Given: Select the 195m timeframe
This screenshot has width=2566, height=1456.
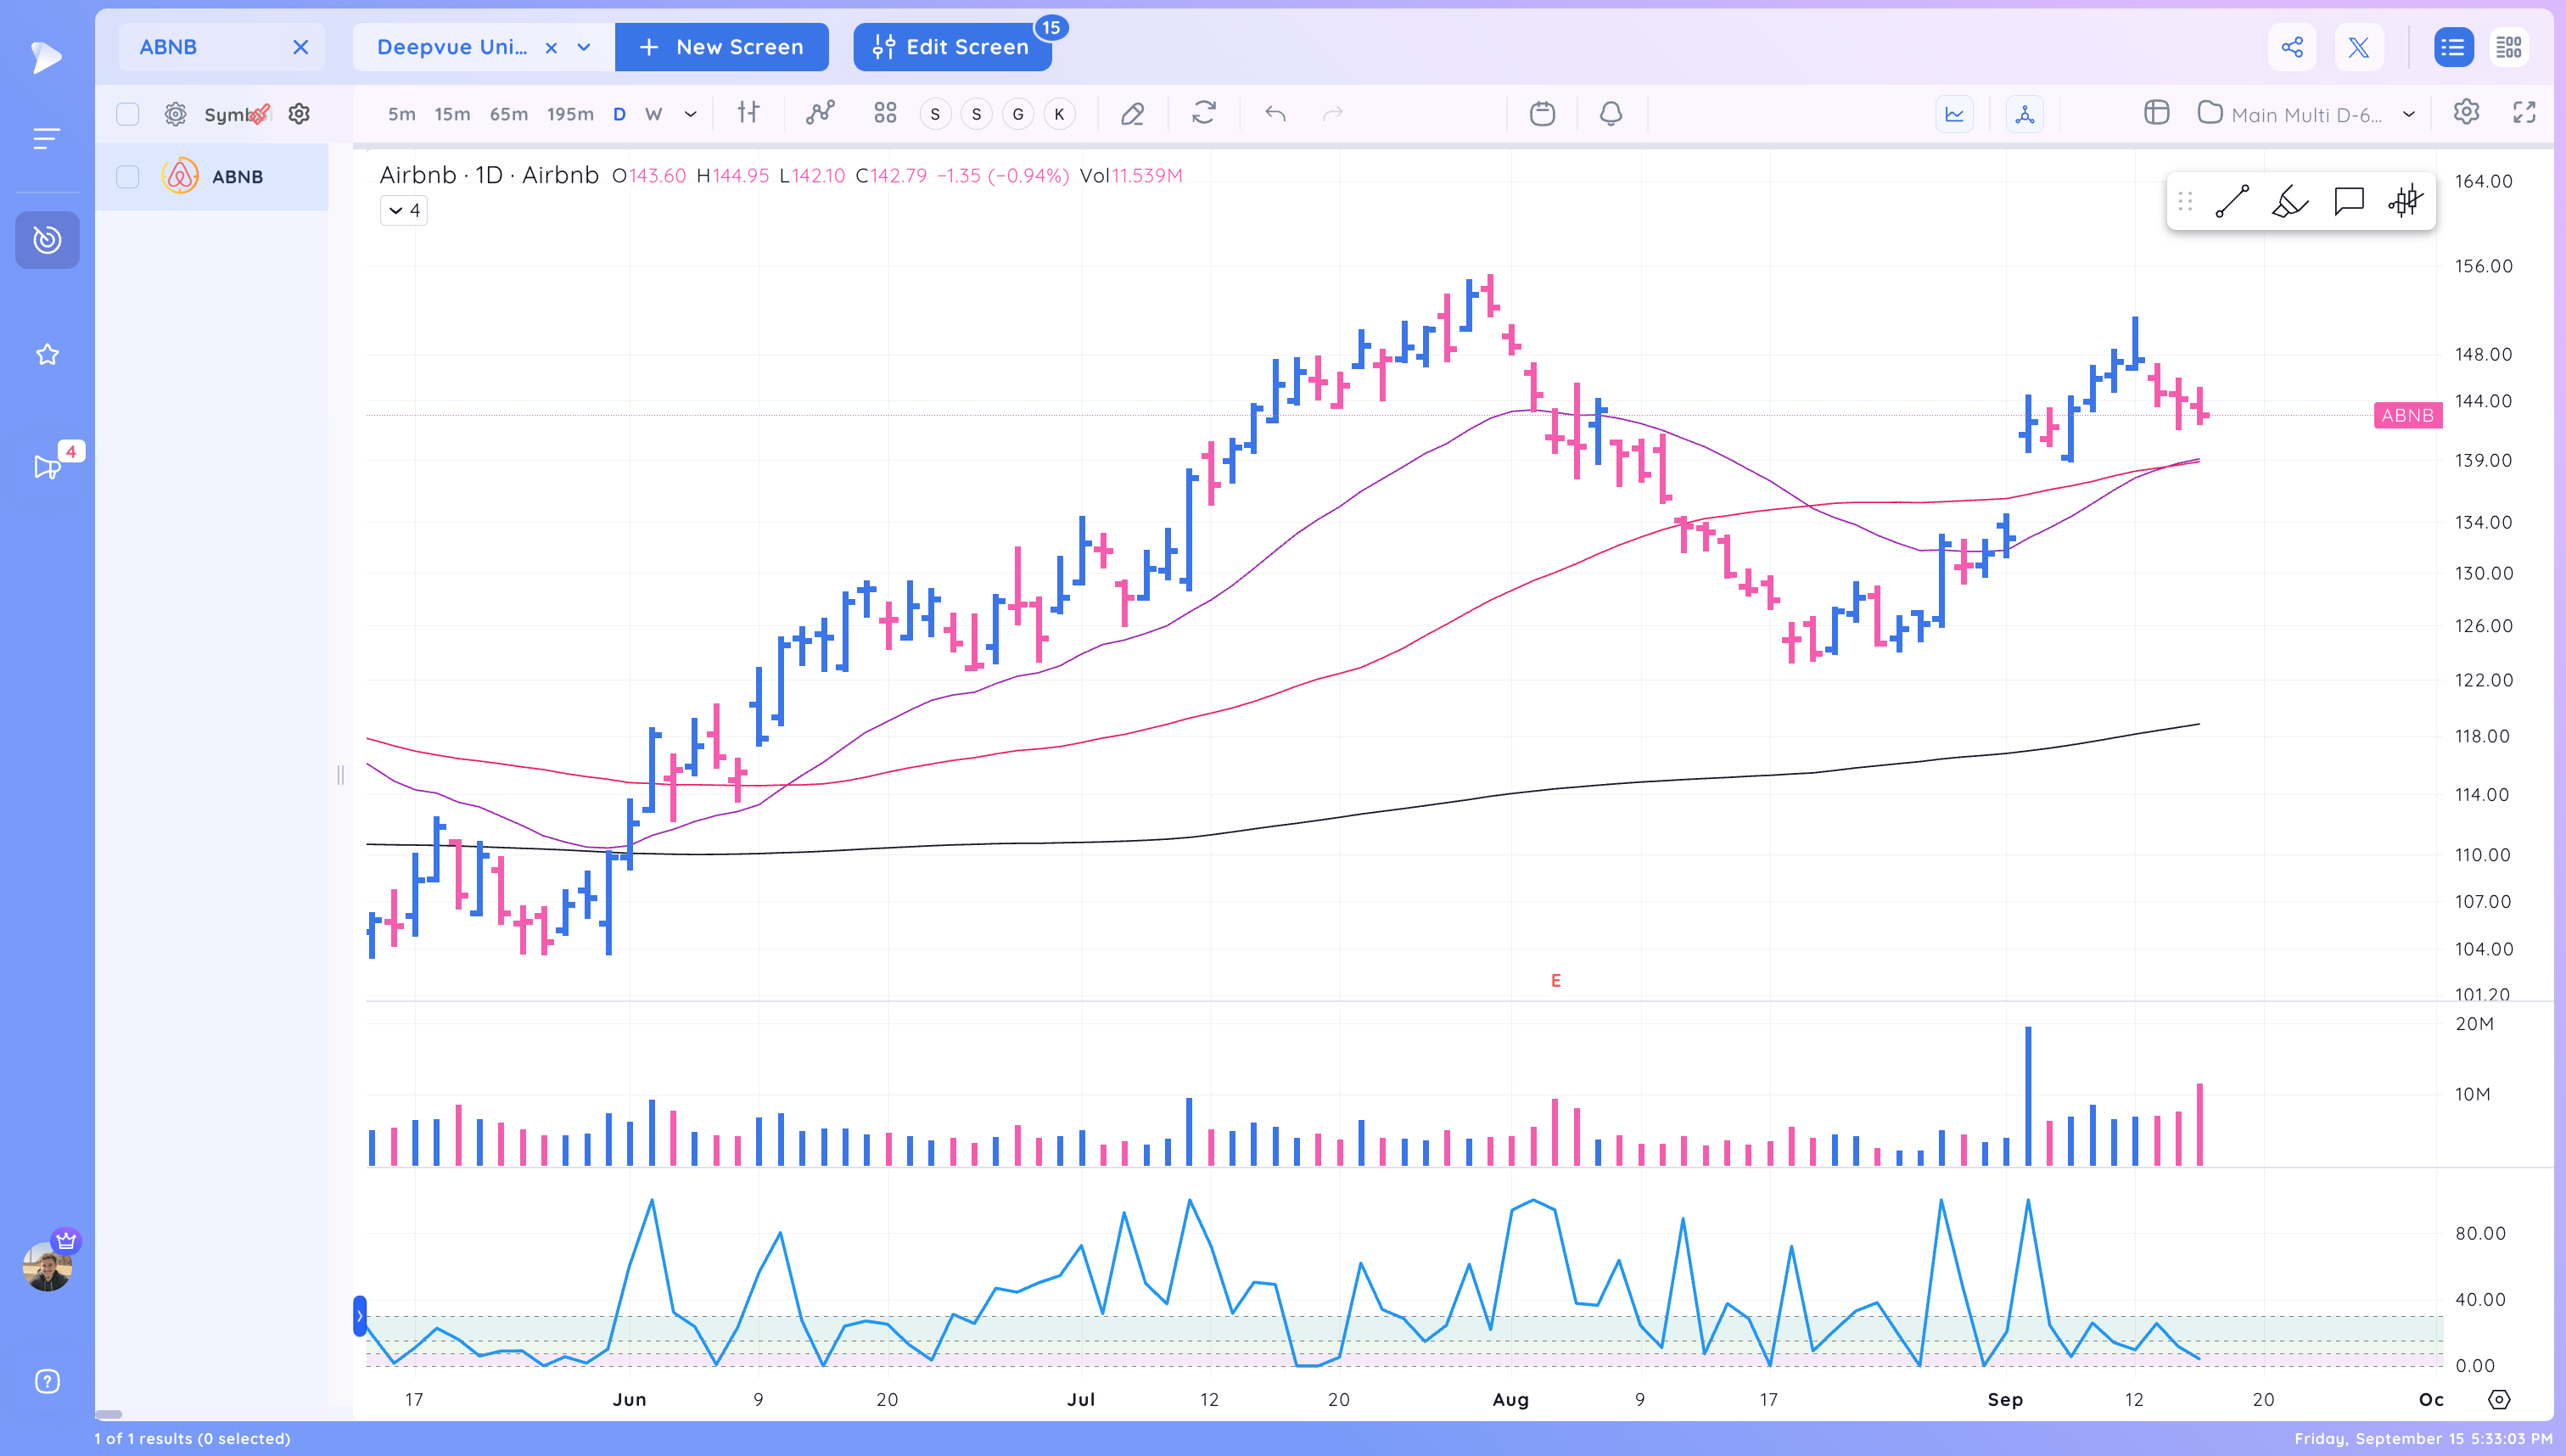Looking at the screenshot, I should pos(570,114).
